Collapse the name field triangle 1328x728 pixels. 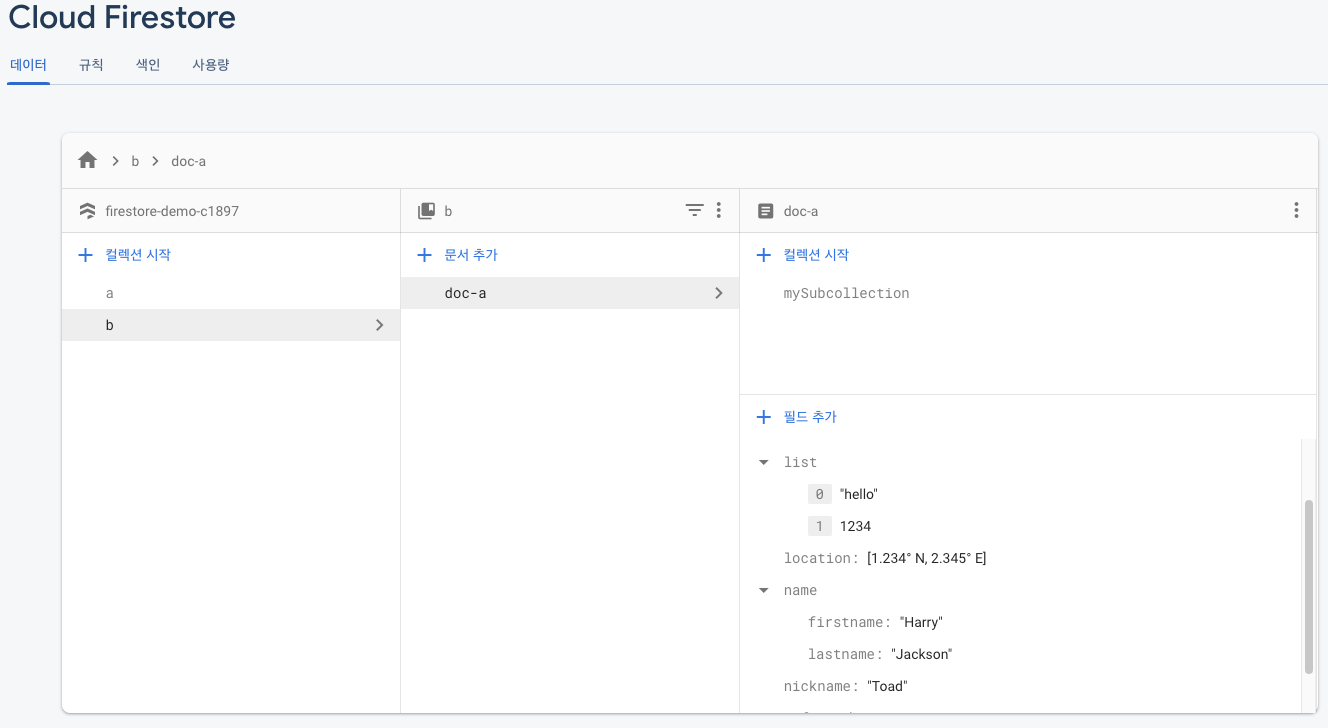coord(764,590)
